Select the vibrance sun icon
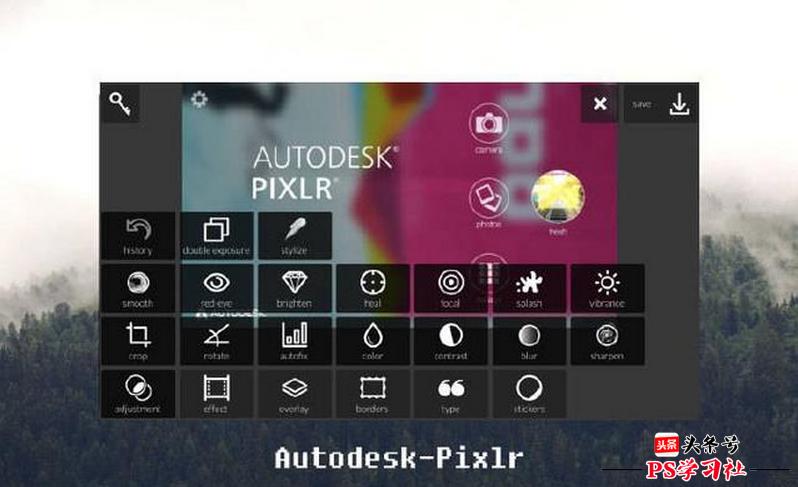 pos(607,288)
